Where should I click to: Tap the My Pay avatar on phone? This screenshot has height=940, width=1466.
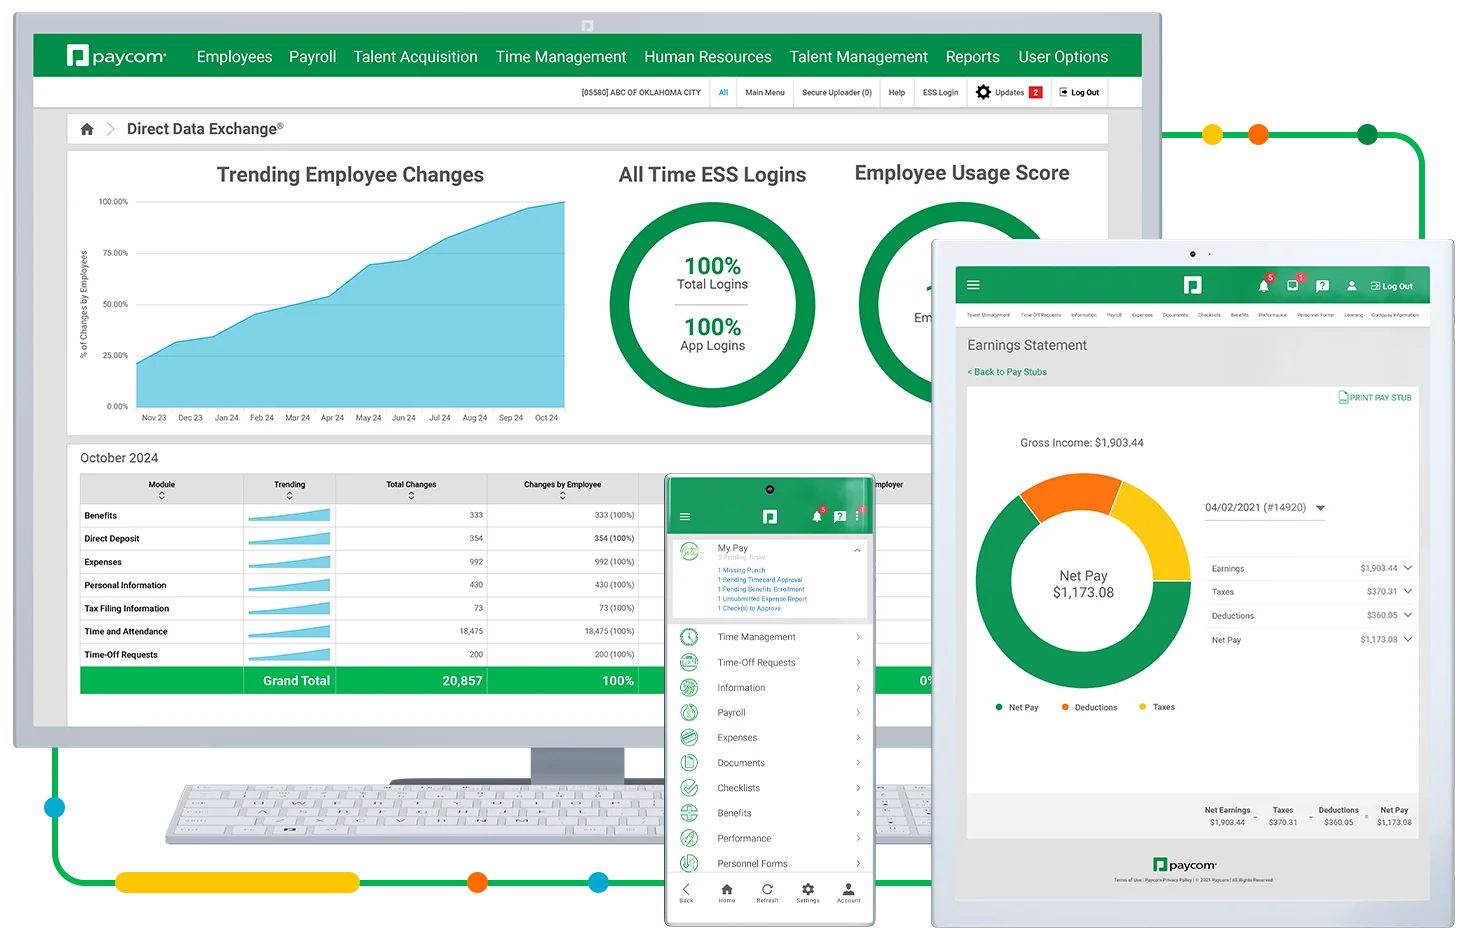(690, 552)
